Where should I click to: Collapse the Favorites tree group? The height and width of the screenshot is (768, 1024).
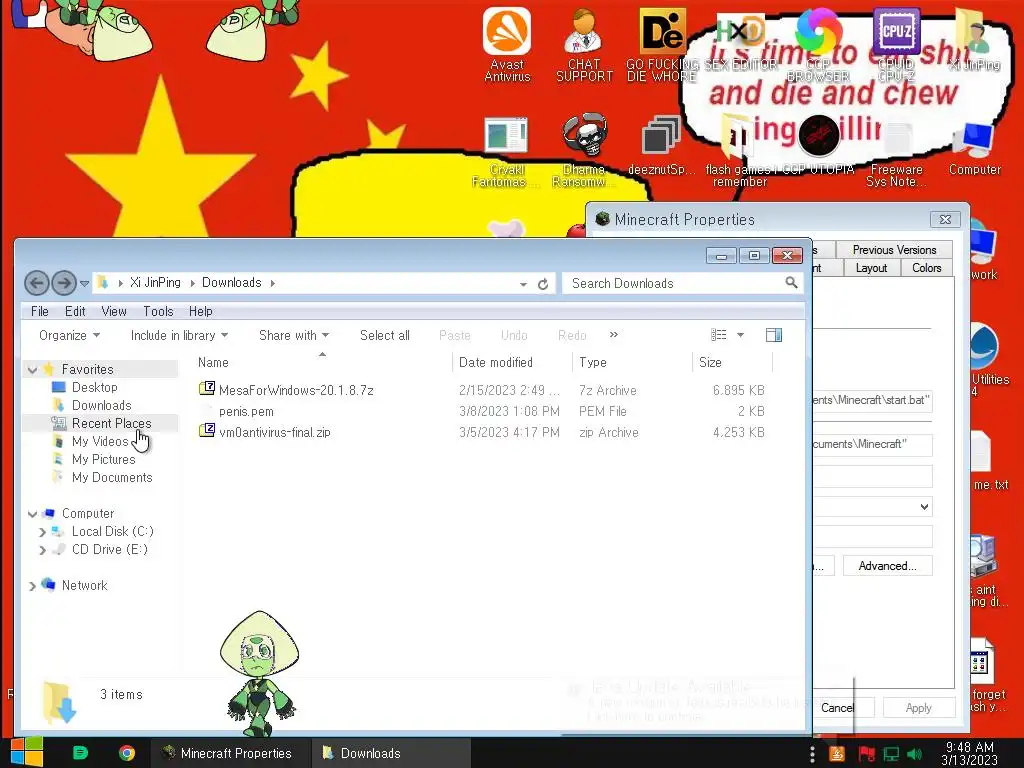(x=32, y=370)
